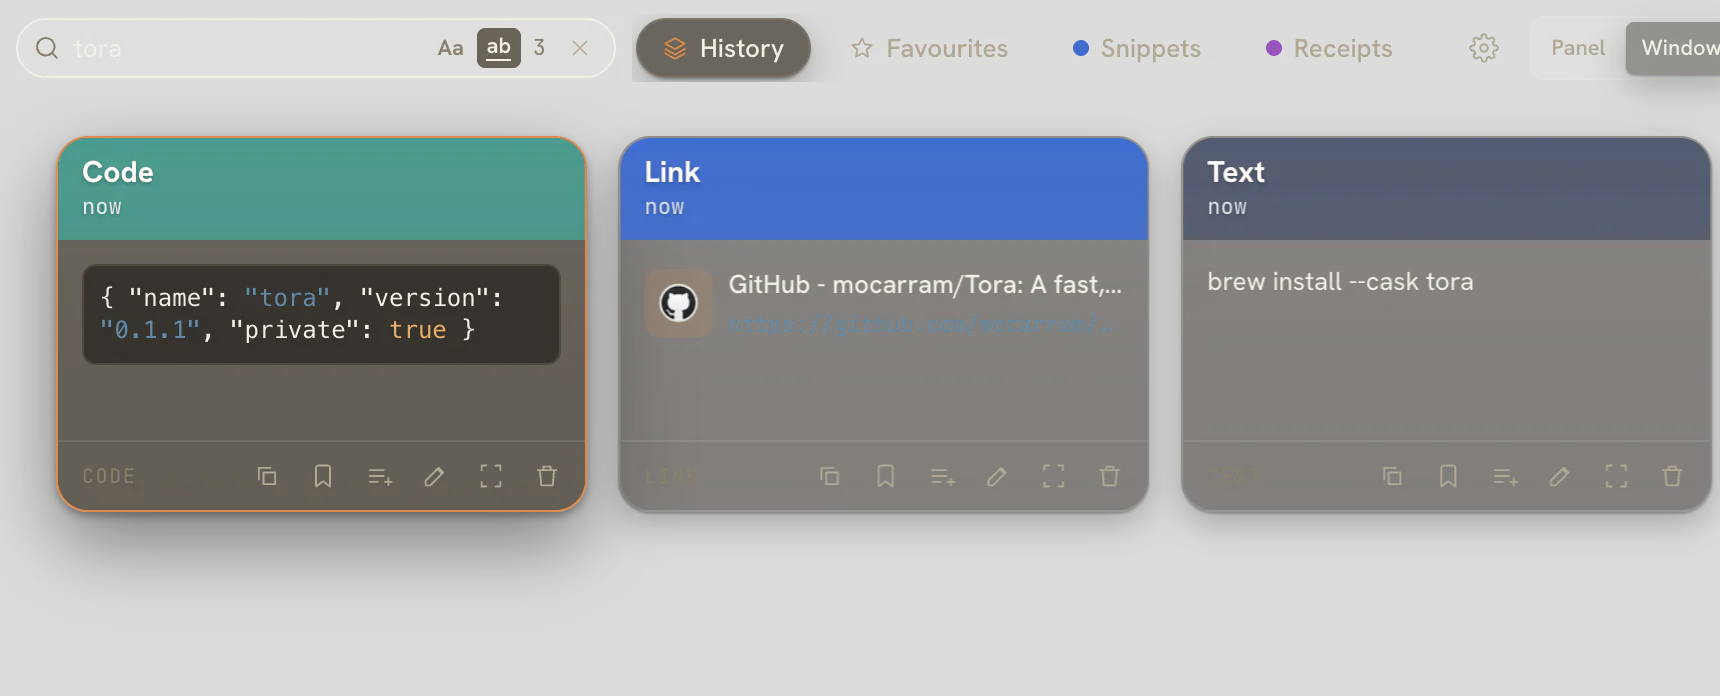1720x696 pixels.
Task: Click the JSON code snippet block
Action: 321,314
